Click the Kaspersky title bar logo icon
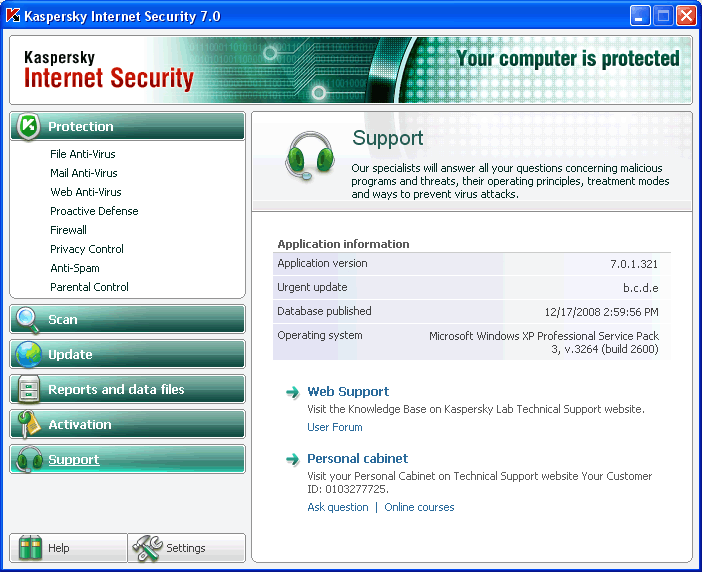This screenshot has width=702, height=572. [x=13, y=16]
